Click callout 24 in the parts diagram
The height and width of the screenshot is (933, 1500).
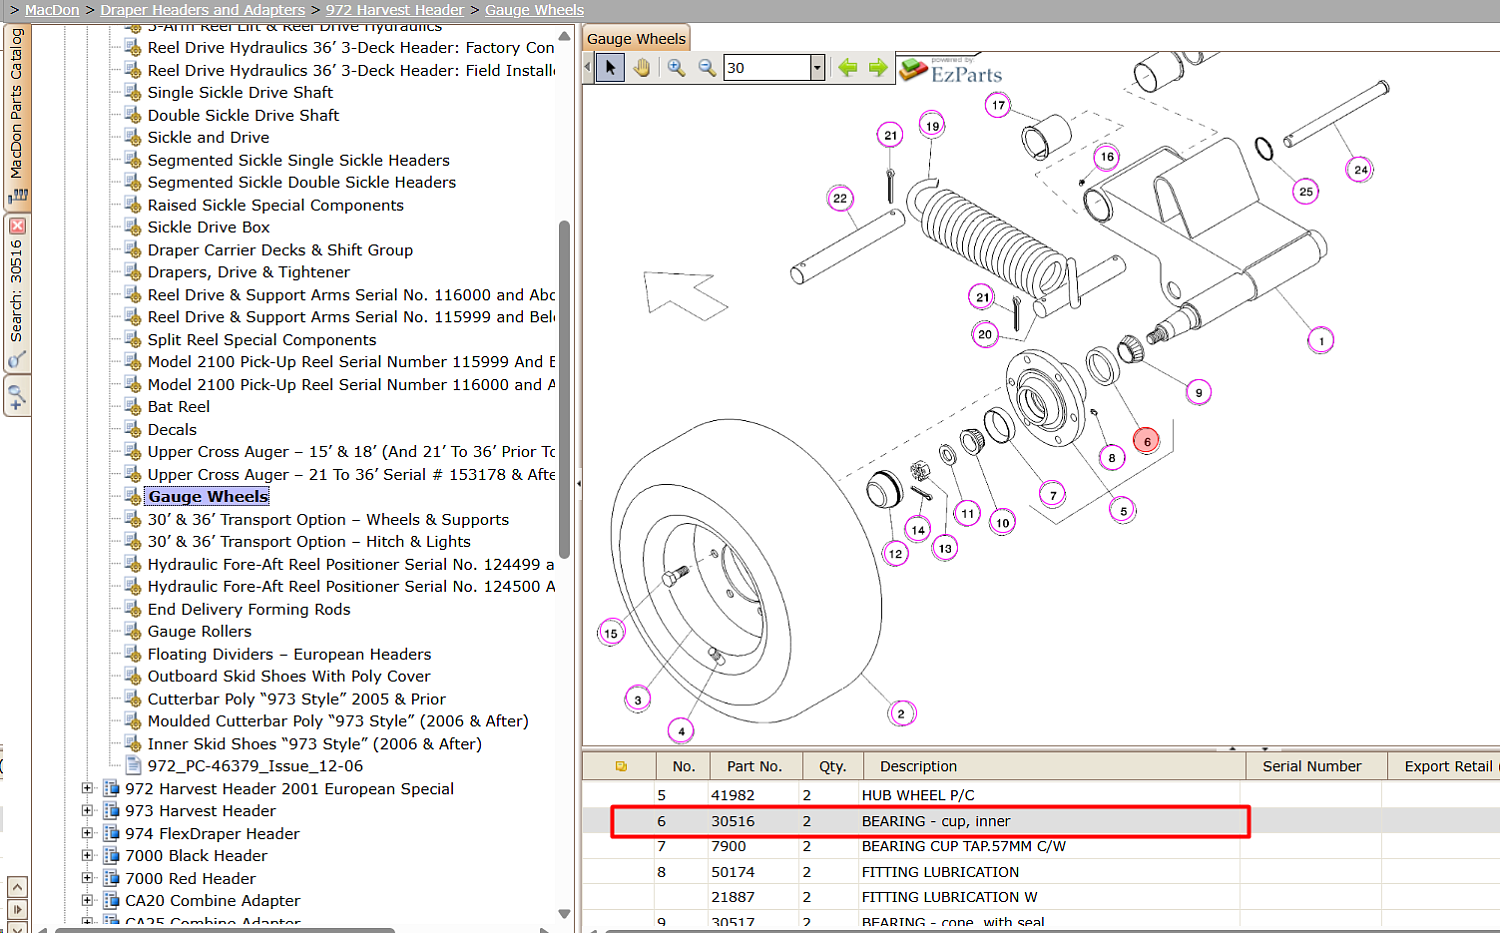point(1360,170)
